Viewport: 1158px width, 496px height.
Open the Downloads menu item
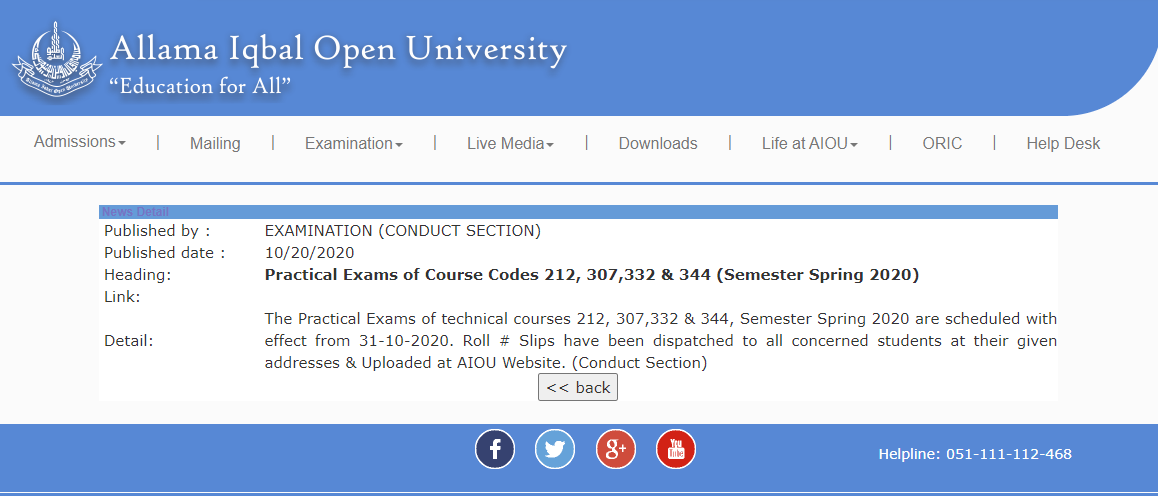point(658,144)
